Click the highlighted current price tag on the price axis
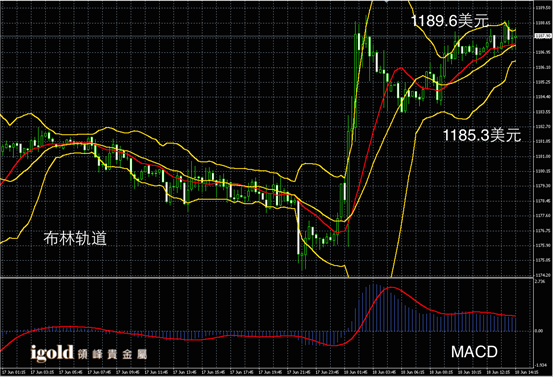553x377 pixels. click(543, 36)
